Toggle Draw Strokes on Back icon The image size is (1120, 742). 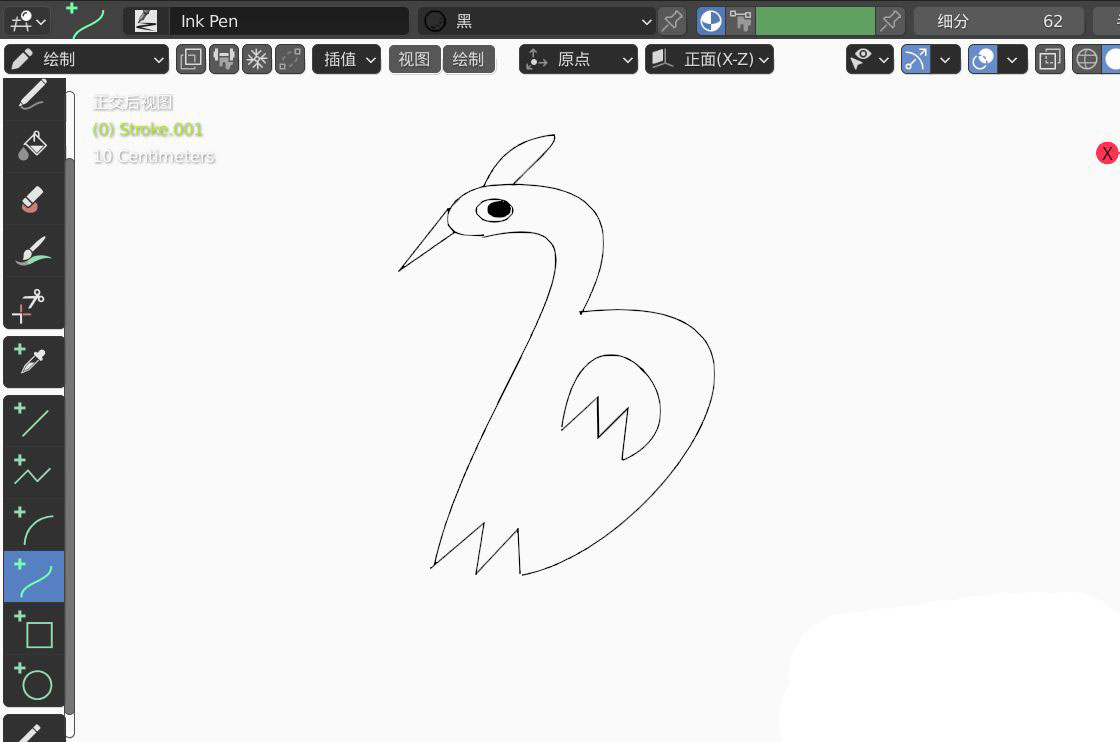(224, 59)
